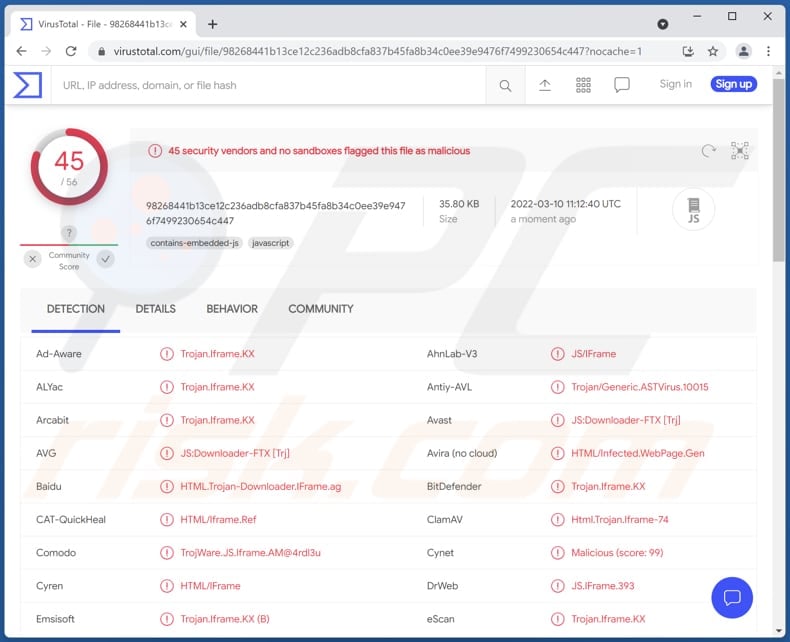Switch to the DETAILS tab
Viewport: 790px width, 642px height.
pyautogui.click(x=156, y=309)
